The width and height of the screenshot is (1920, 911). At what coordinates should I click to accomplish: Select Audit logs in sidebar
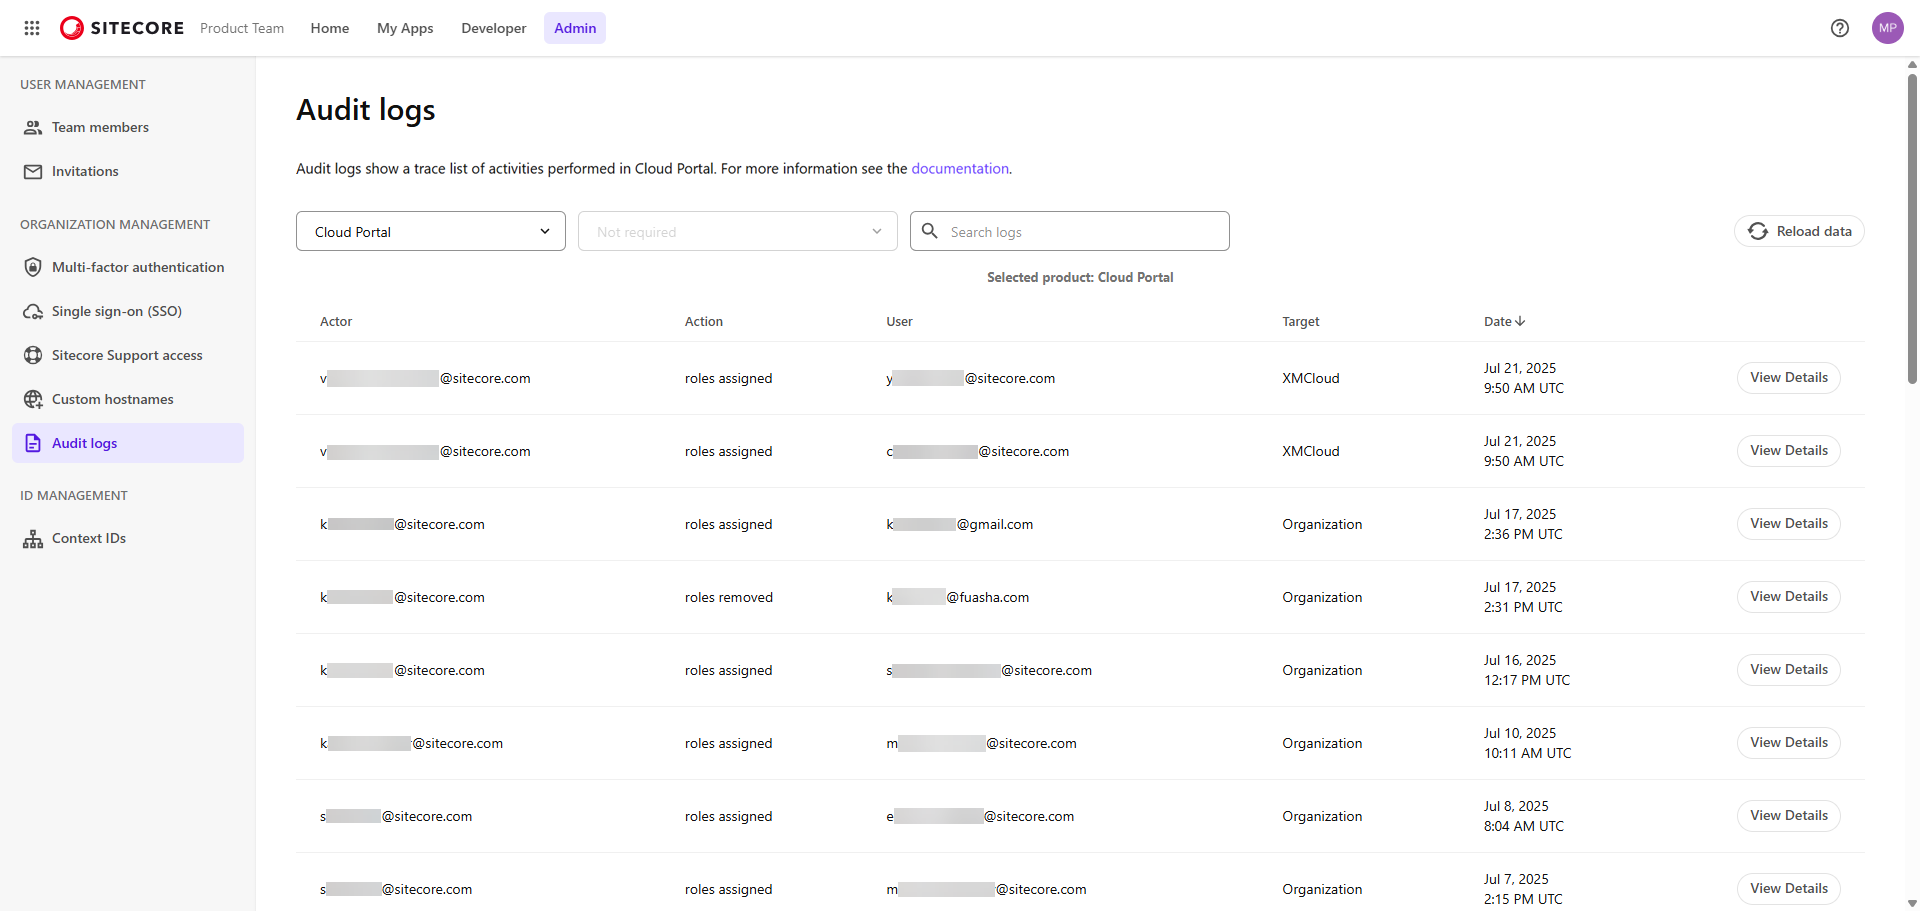coord(128,443)
